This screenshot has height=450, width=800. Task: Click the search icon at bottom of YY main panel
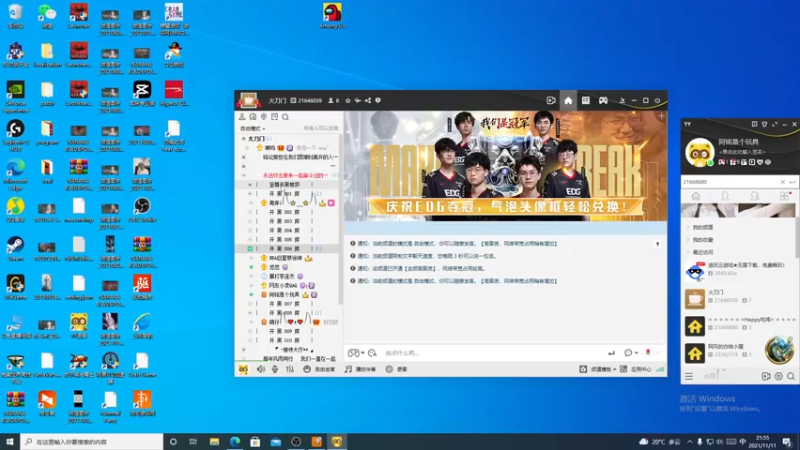coord(791,377)
